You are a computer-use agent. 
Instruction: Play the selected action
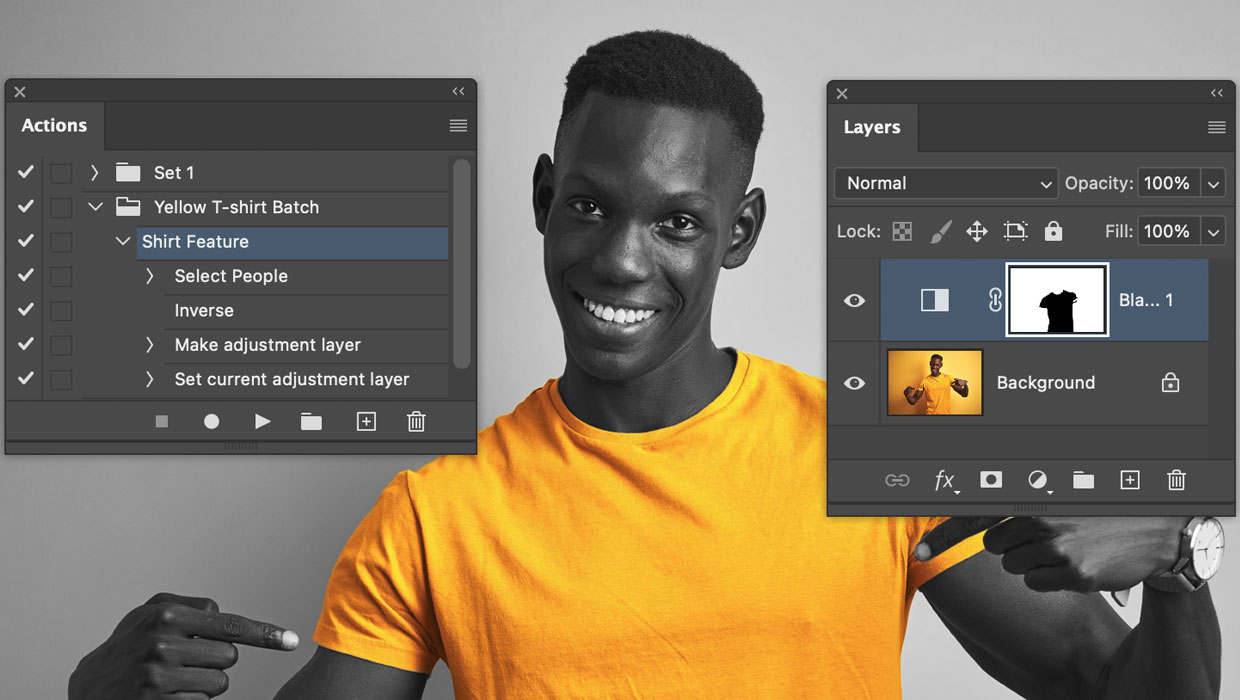pyautogui.click(x=262, y=422)
